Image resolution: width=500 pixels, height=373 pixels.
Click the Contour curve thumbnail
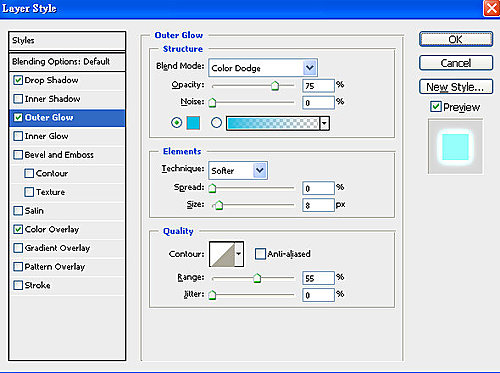coord(222,254)
